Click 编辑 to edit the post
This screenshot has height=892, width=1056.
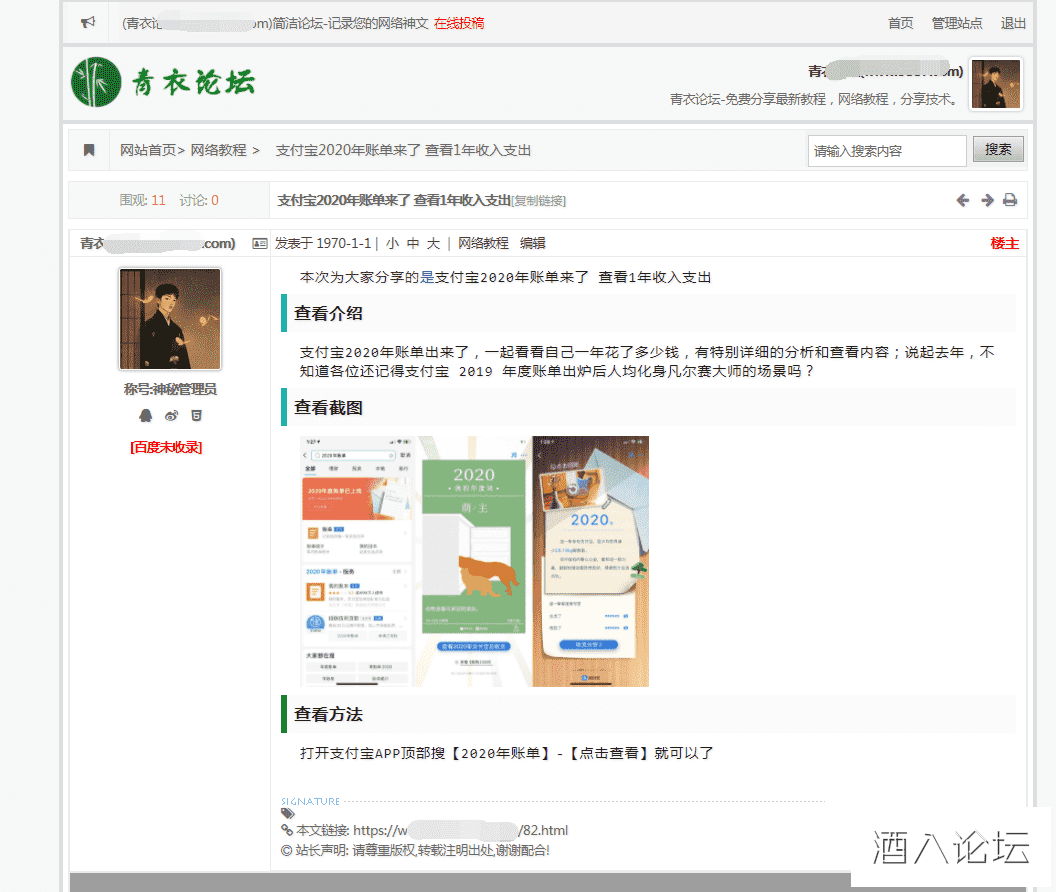[532, 243]
